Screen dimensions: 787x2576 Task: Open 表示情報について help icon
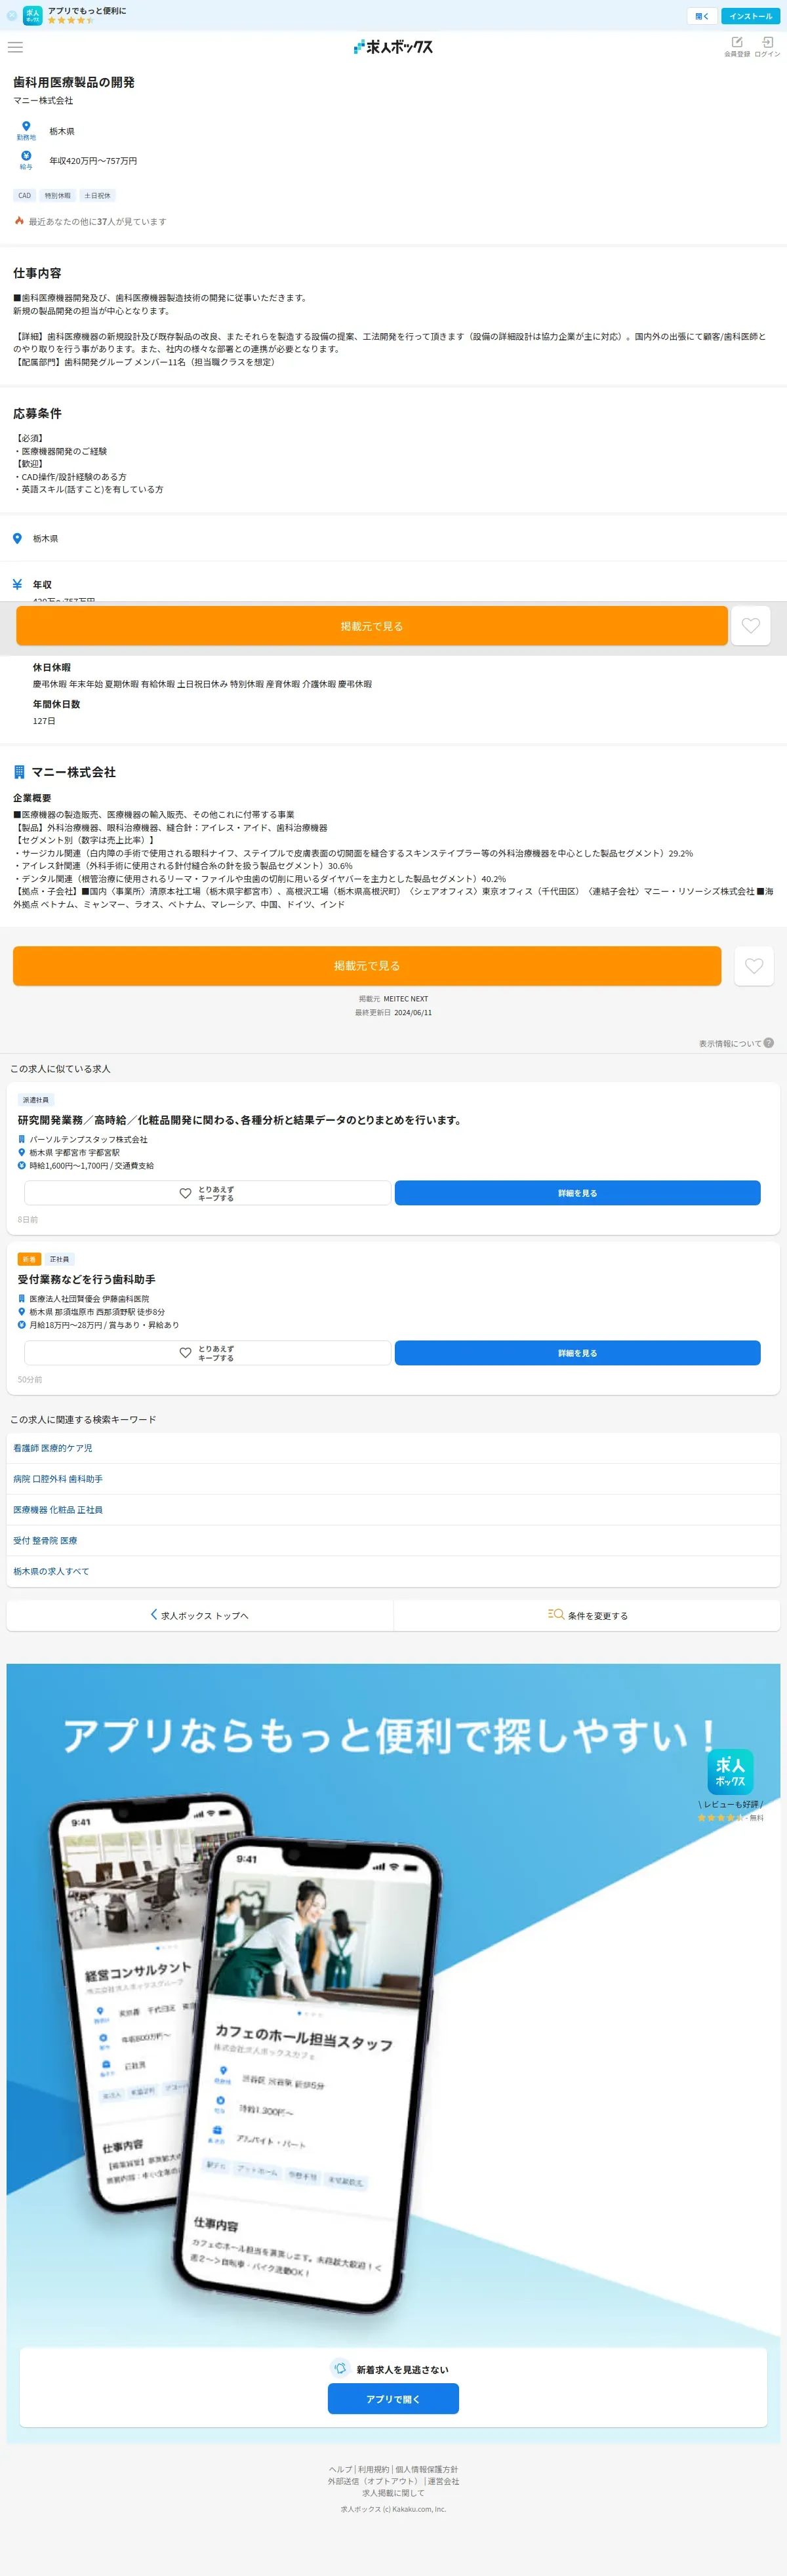click(768, 1043)
